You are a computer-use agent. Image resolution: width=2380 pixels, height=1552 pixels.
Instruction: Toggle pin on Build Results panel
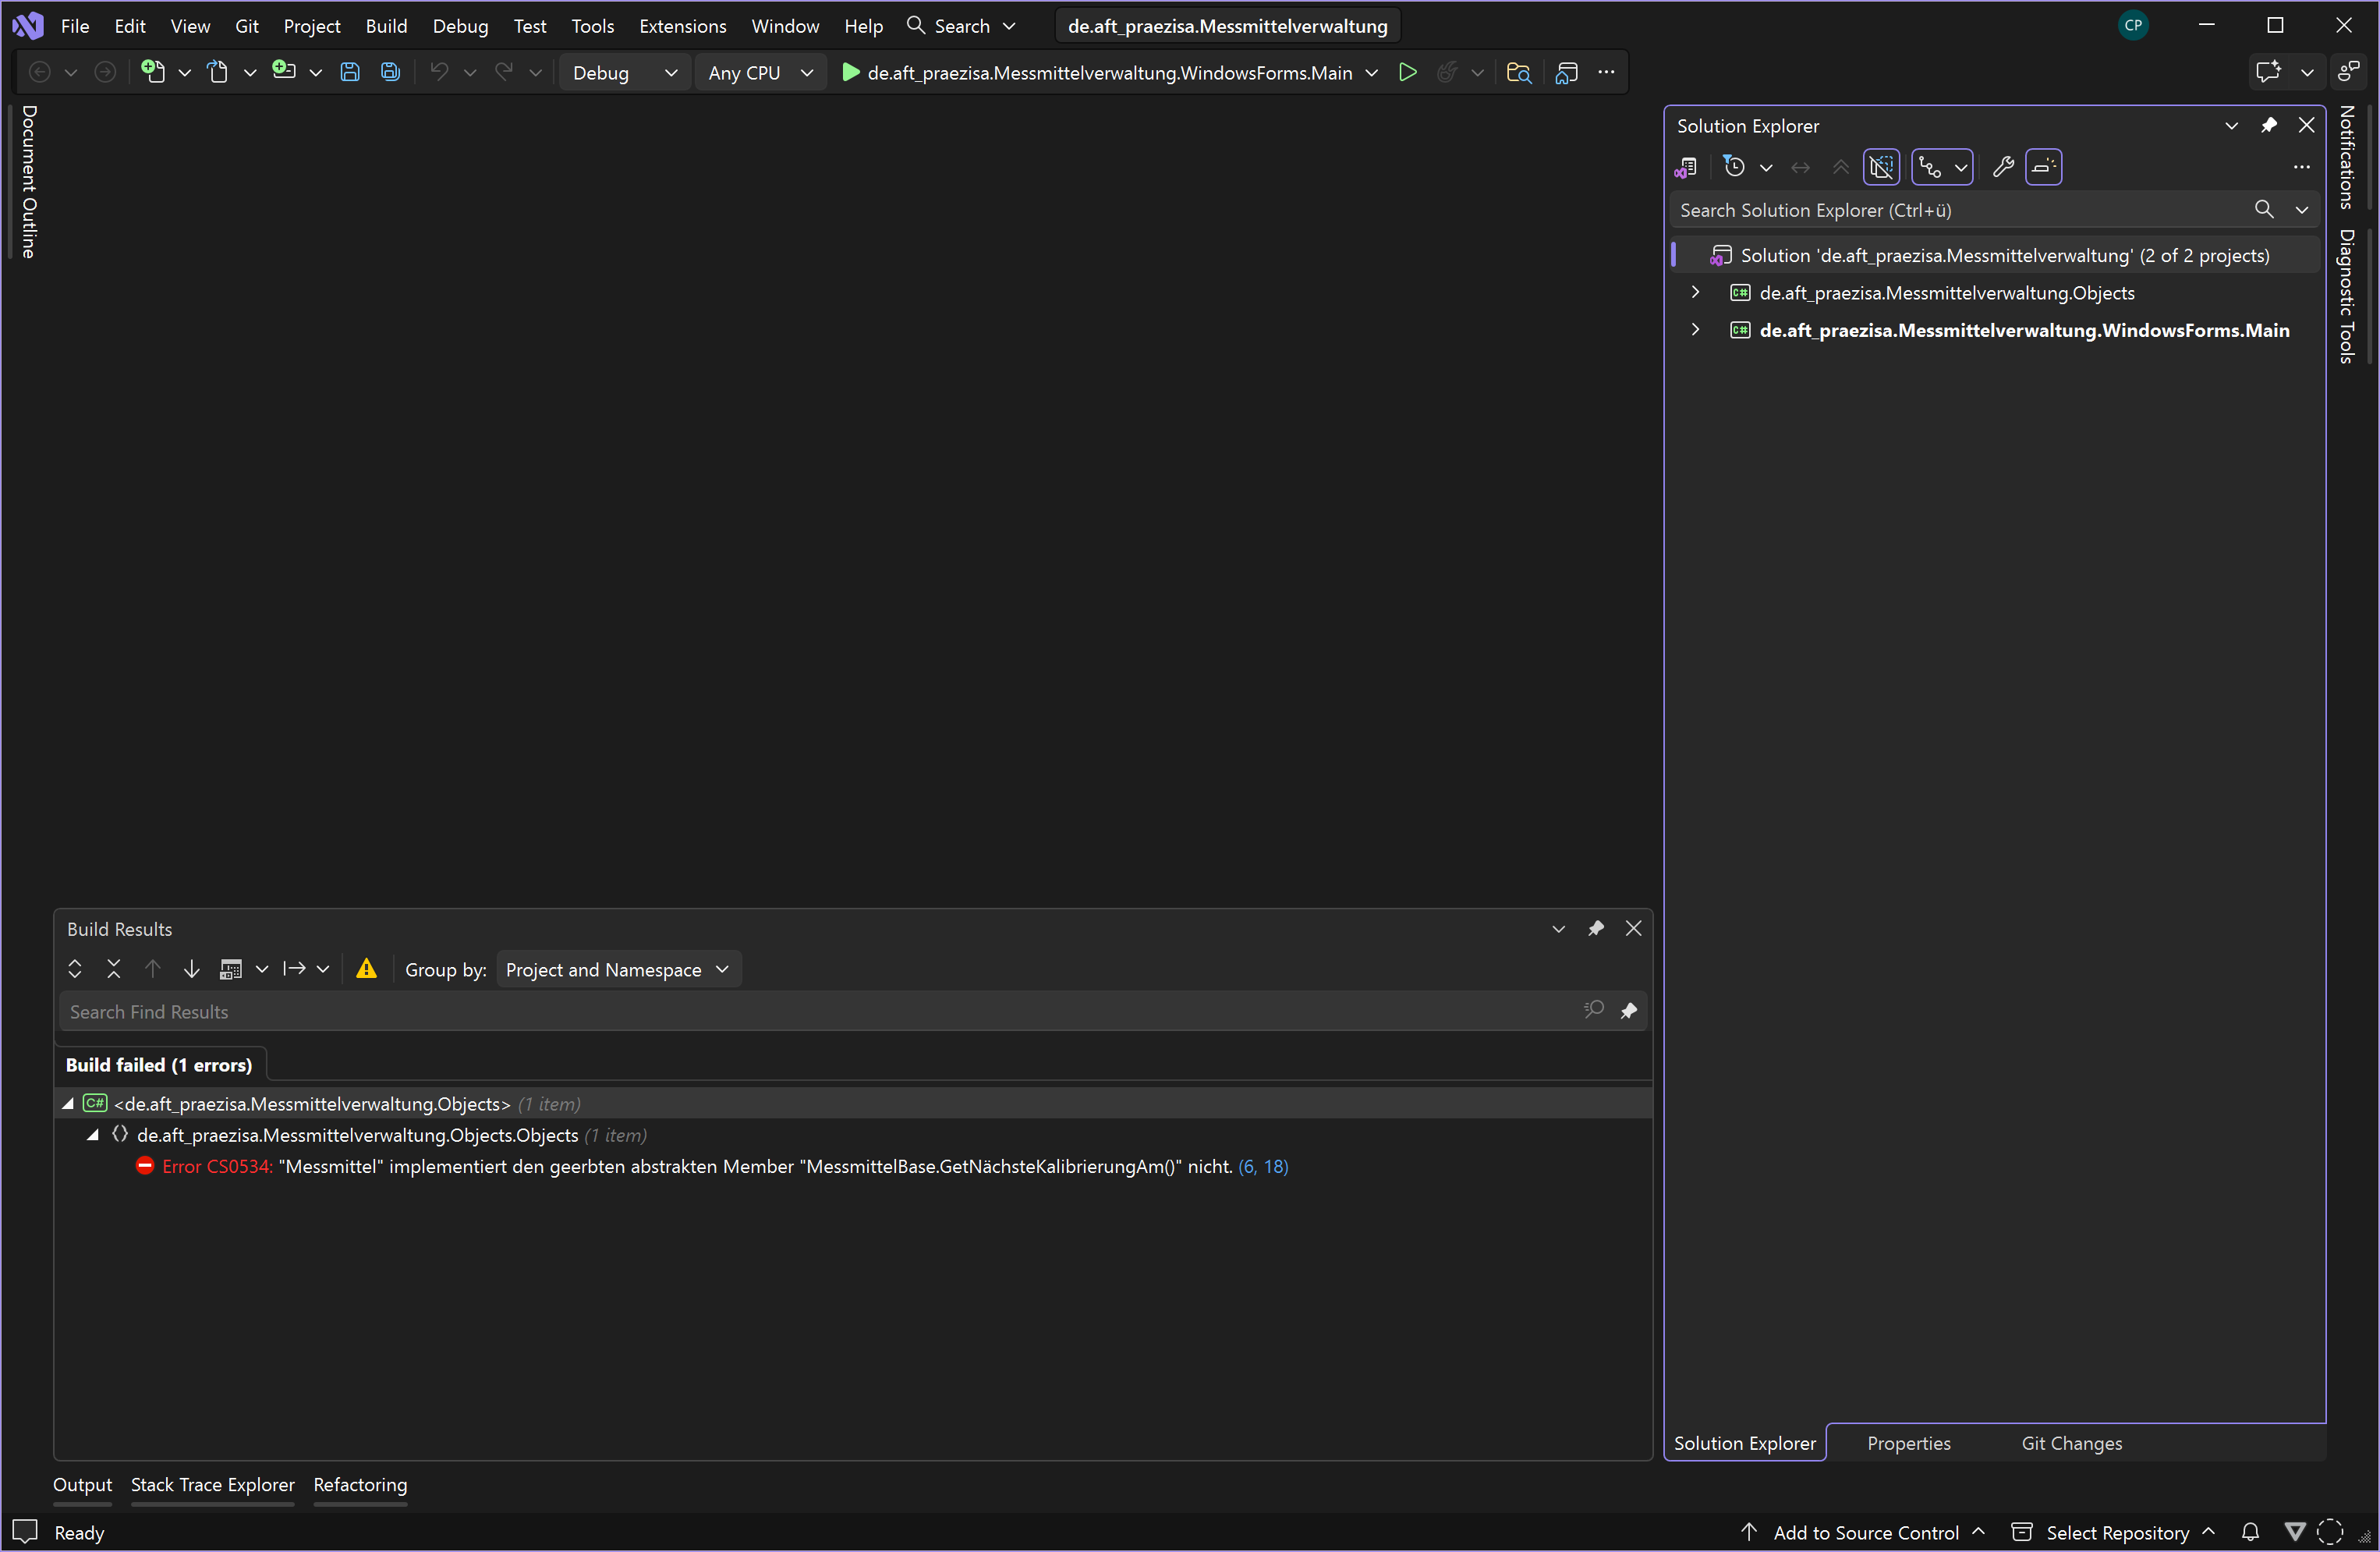pos(1595,928)
